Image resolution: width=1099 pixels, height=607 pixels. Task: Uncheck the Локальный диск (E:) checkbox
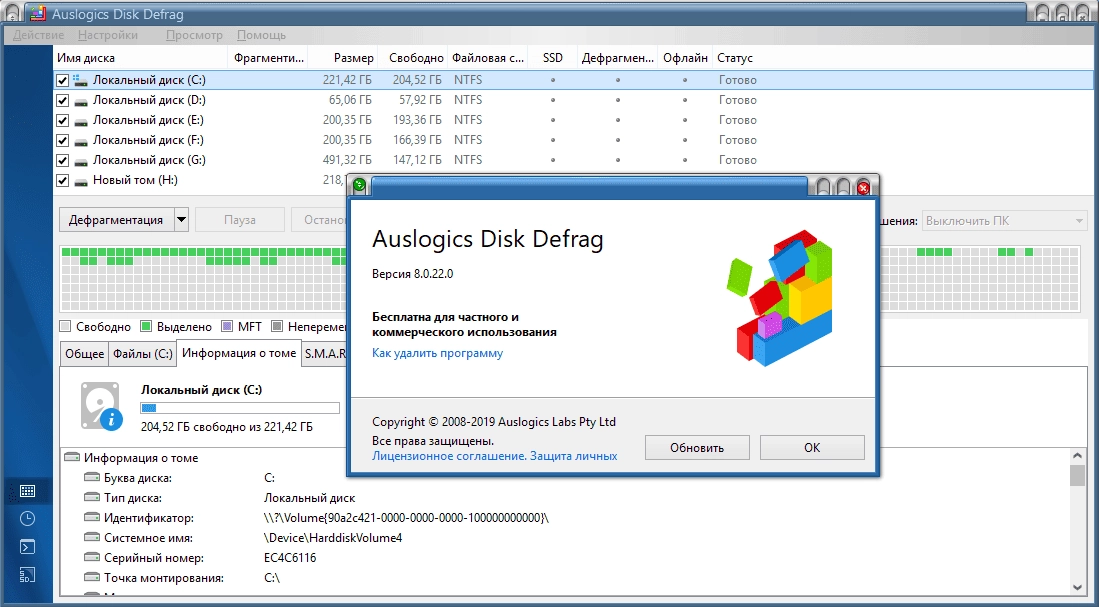(x=62, y=121)
